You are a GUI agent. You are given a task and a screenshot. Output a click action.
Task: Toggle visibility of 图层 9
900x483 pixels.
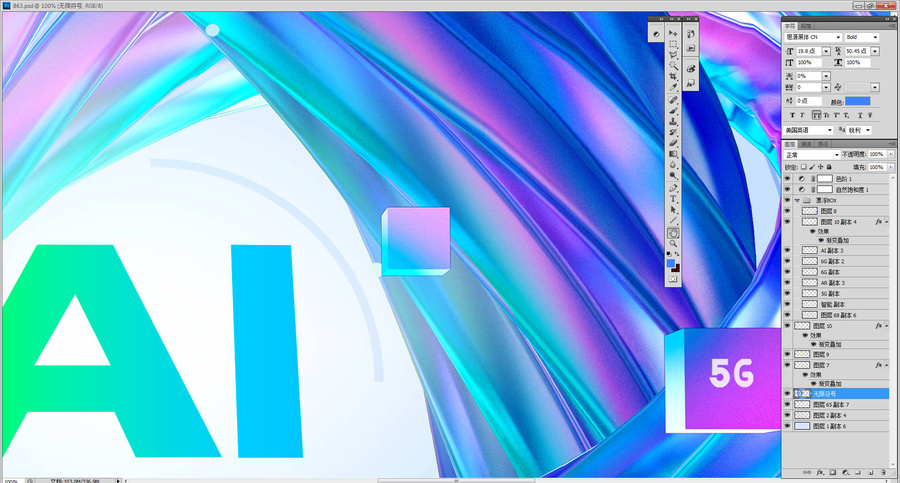click(788, 354)
